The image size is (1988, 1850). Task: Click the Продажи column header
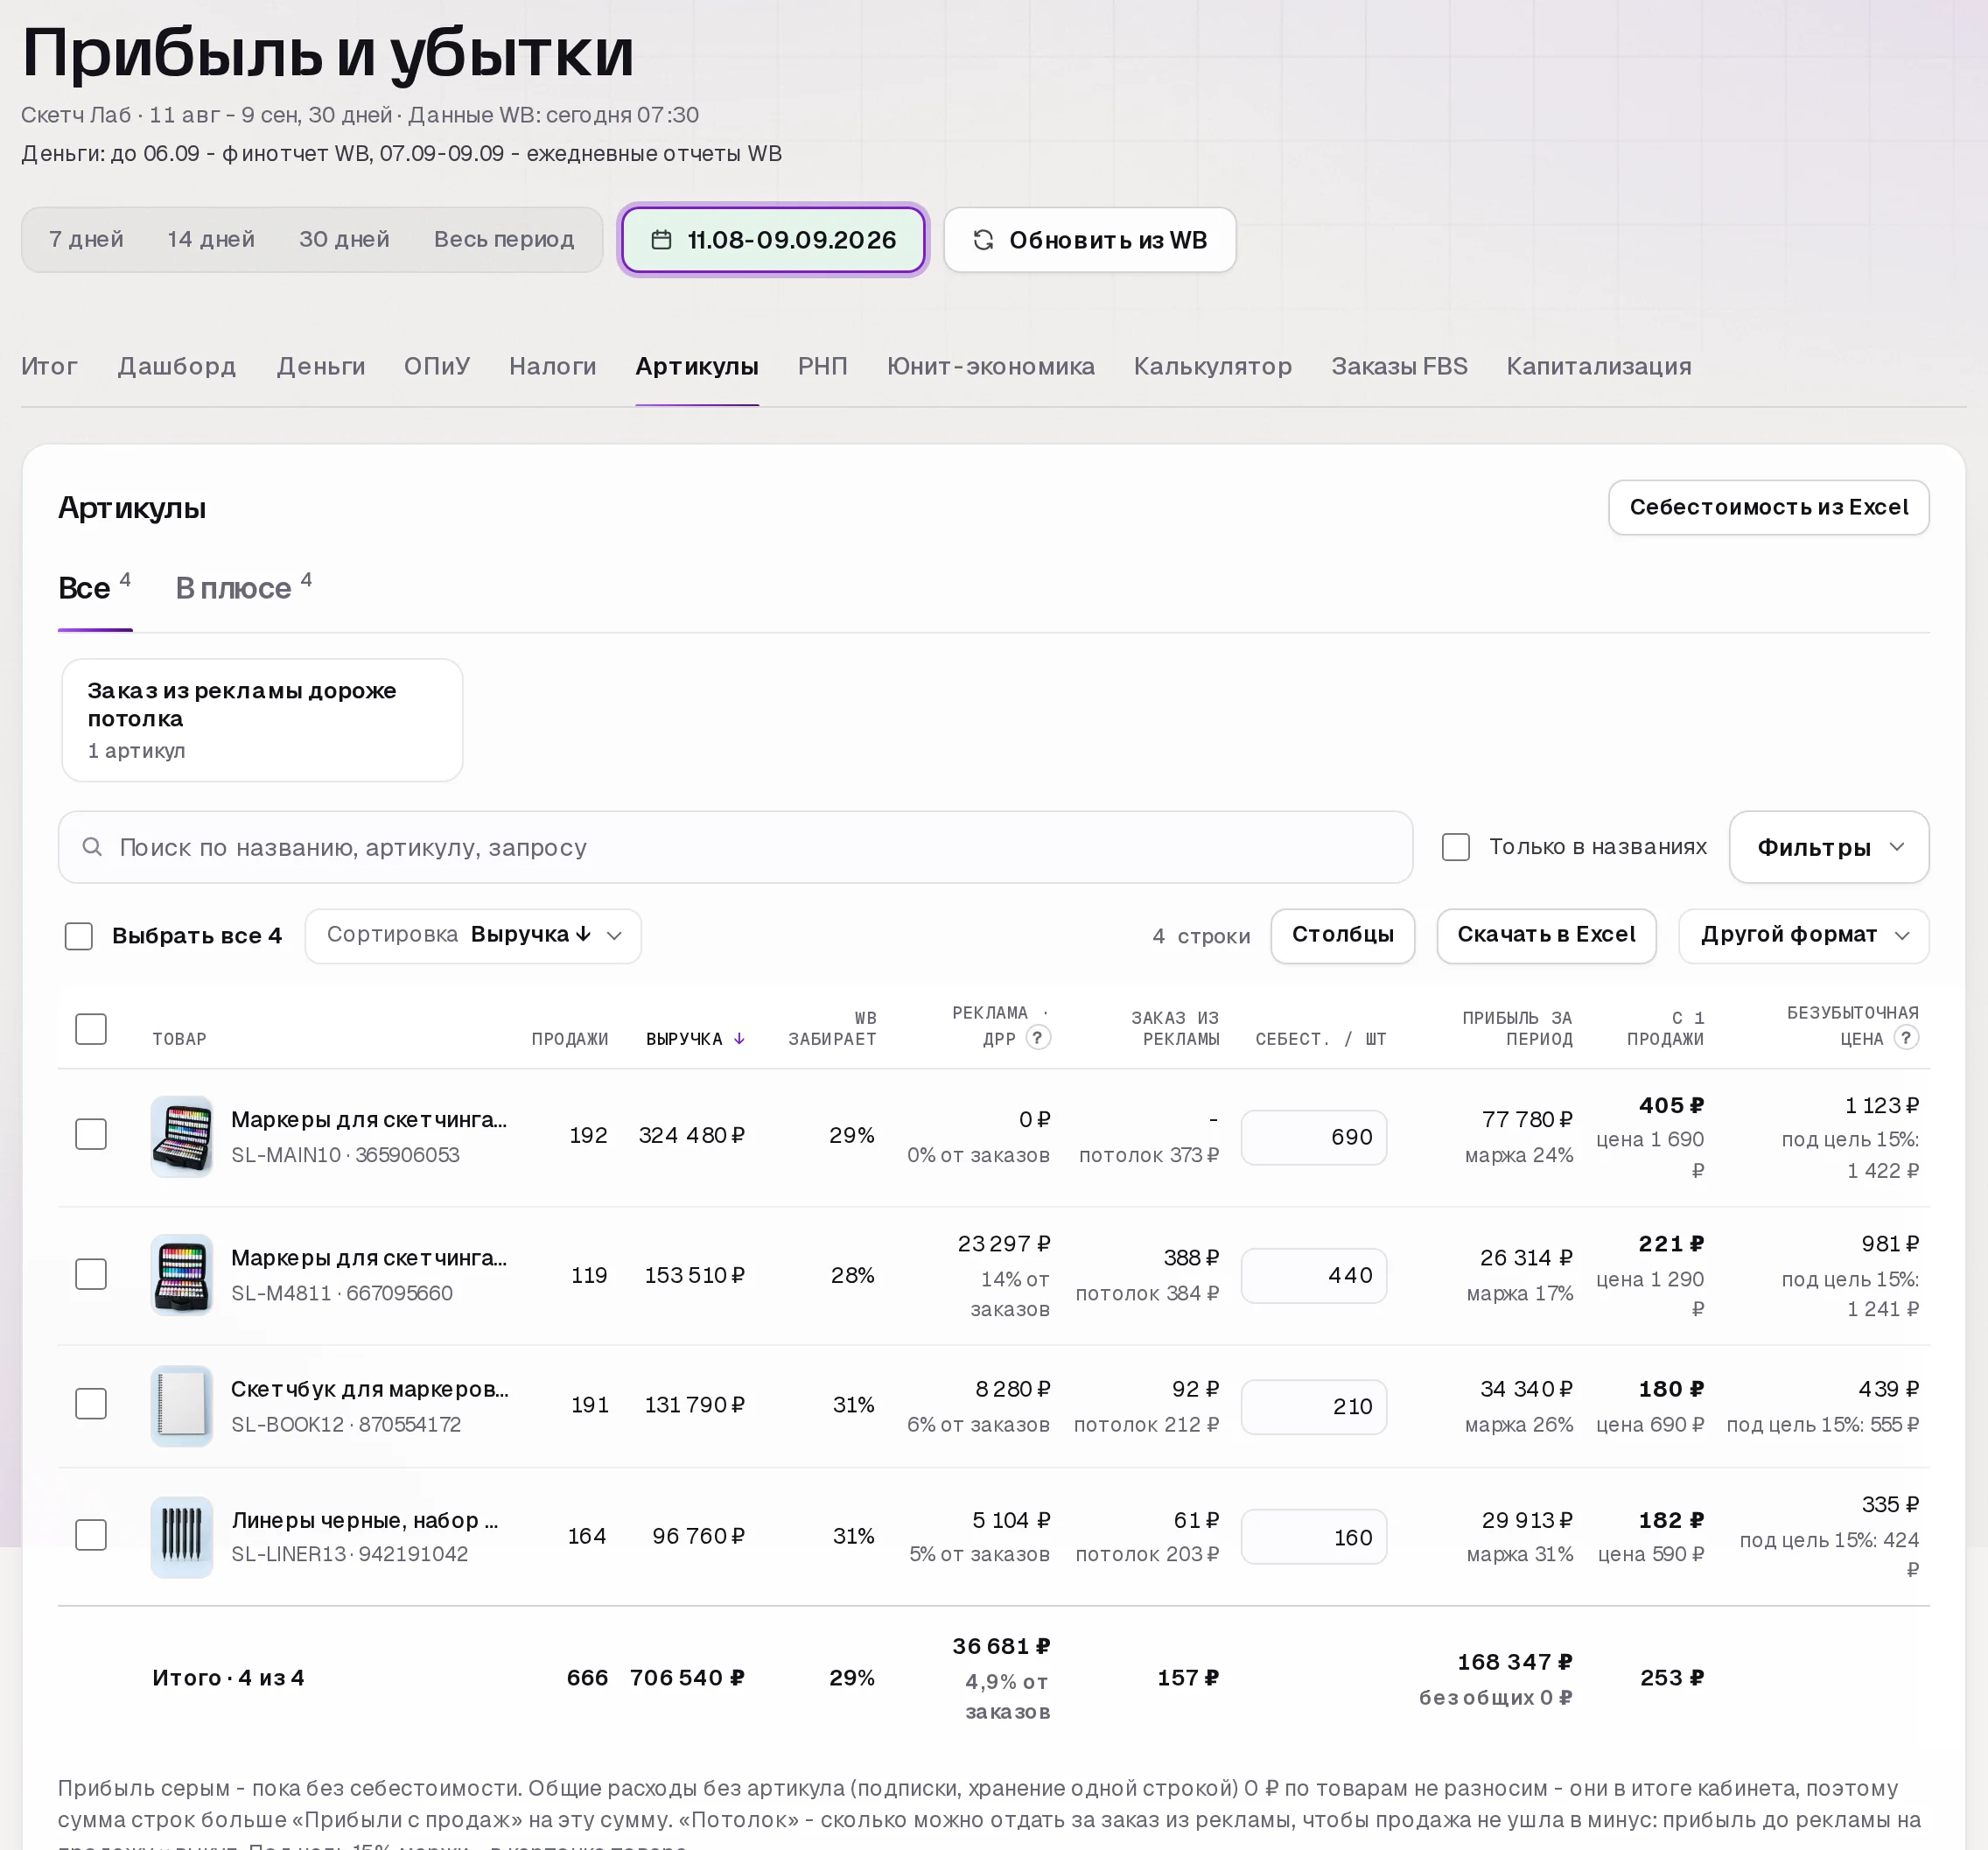pos(569,1039)
